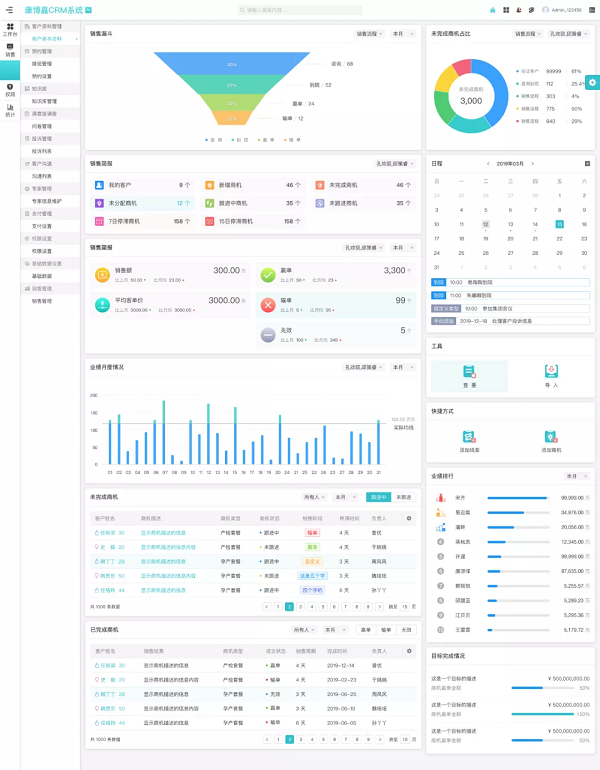Toggle the 跟进中 filter in 未完成商机 panel
Screen dimensions: 600x770
(378, 497)
